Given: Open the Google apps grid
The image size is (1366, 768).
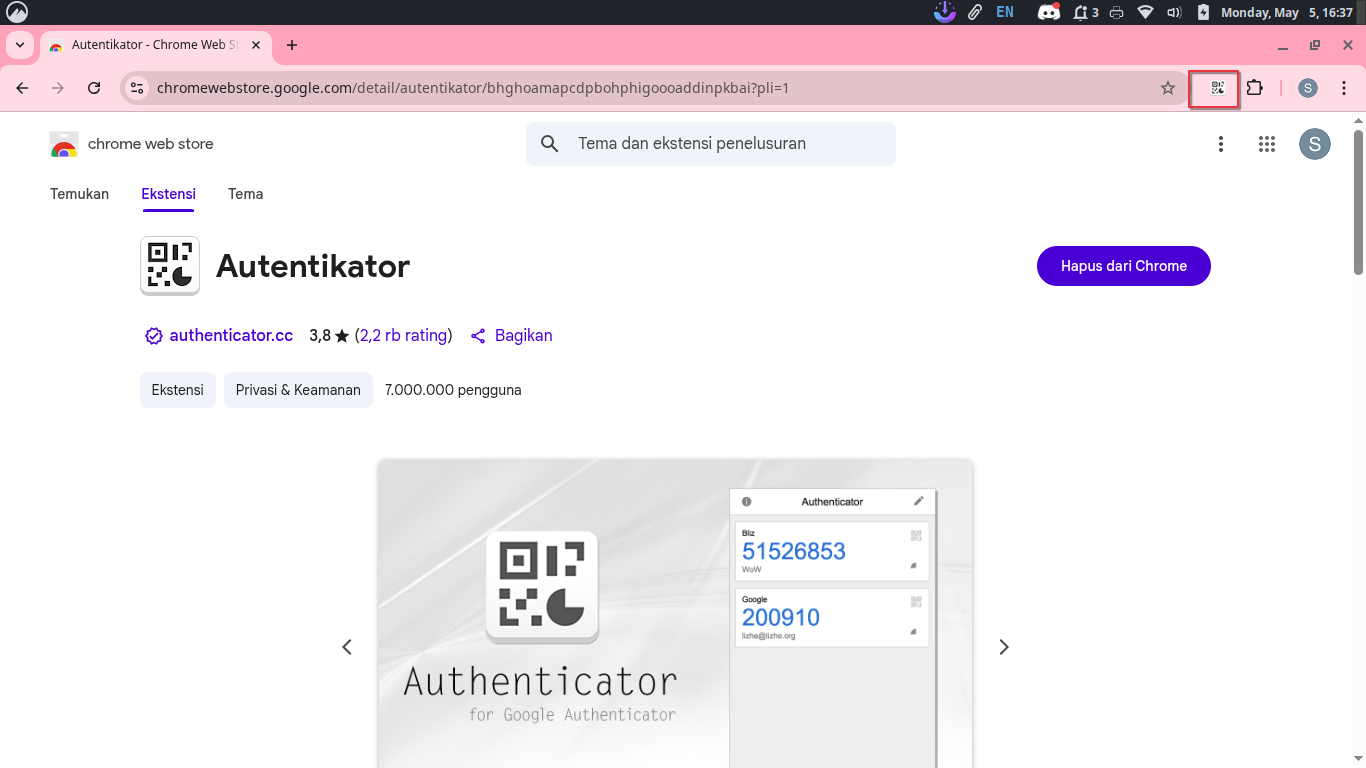Looking at the screenshot, I should click(x=1267, y=144).
